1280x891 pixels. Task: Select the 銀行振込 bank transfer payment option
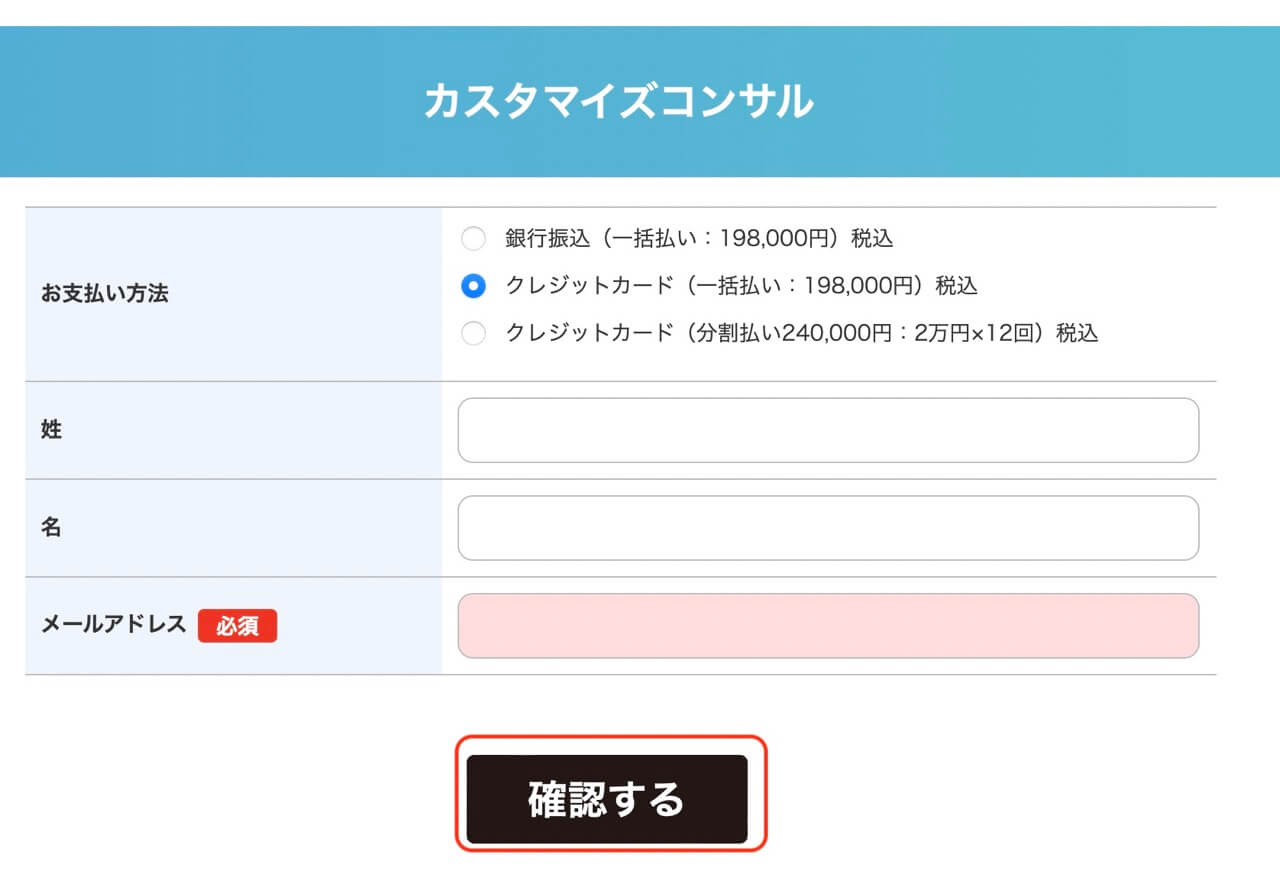(473, 238)
